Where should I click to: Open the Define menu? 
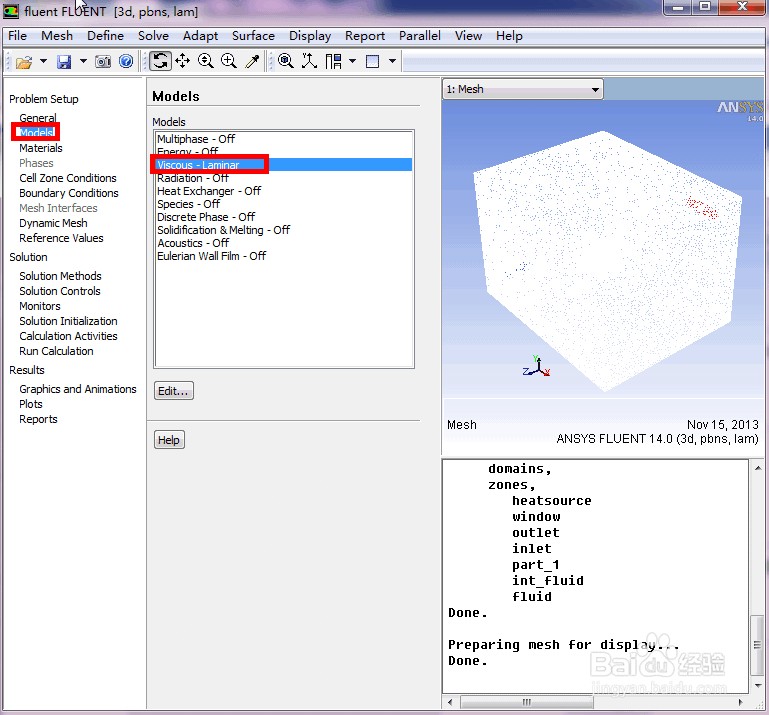point(105,36)
